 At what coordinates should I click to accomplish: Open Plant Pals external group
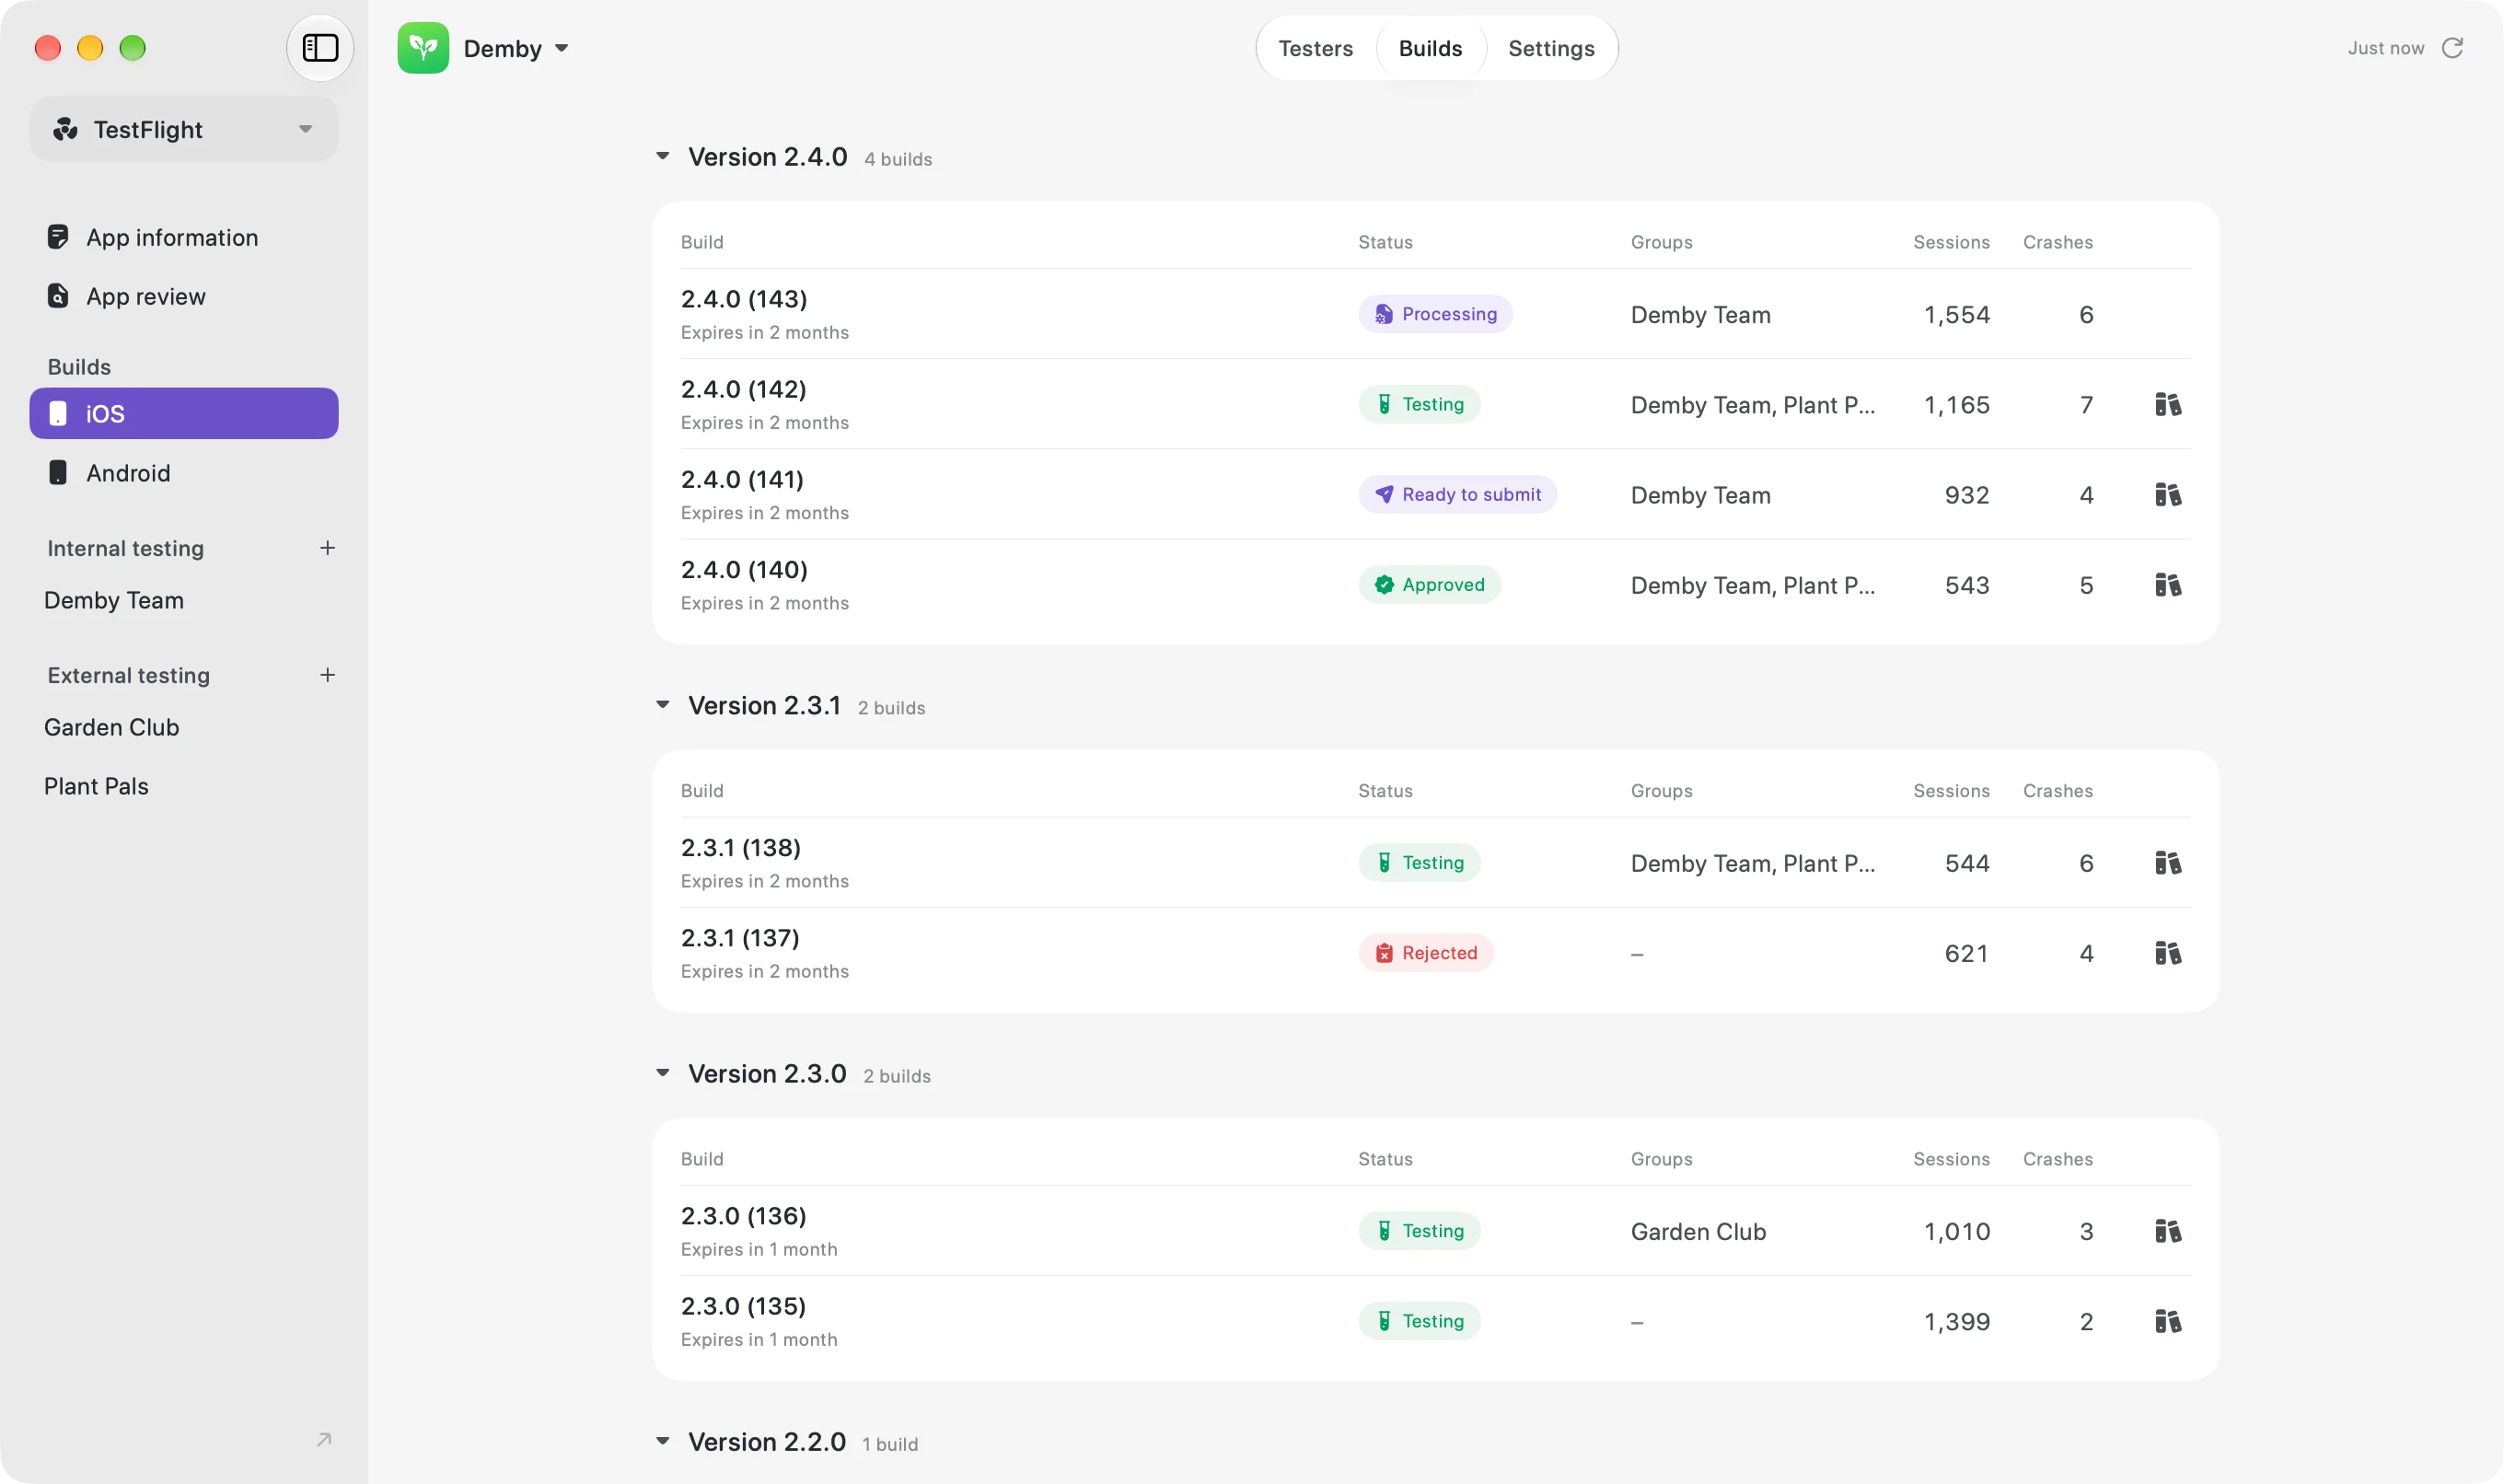point(96,786)
